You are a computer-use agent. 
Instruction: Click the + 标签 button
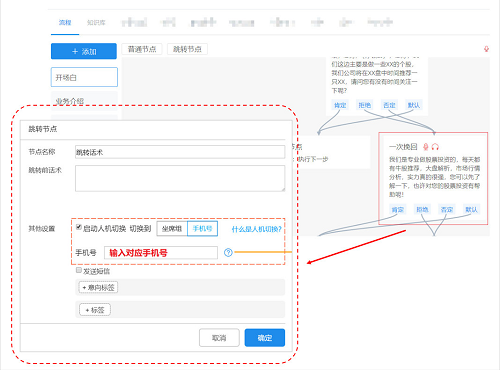(x=95, y=310)
